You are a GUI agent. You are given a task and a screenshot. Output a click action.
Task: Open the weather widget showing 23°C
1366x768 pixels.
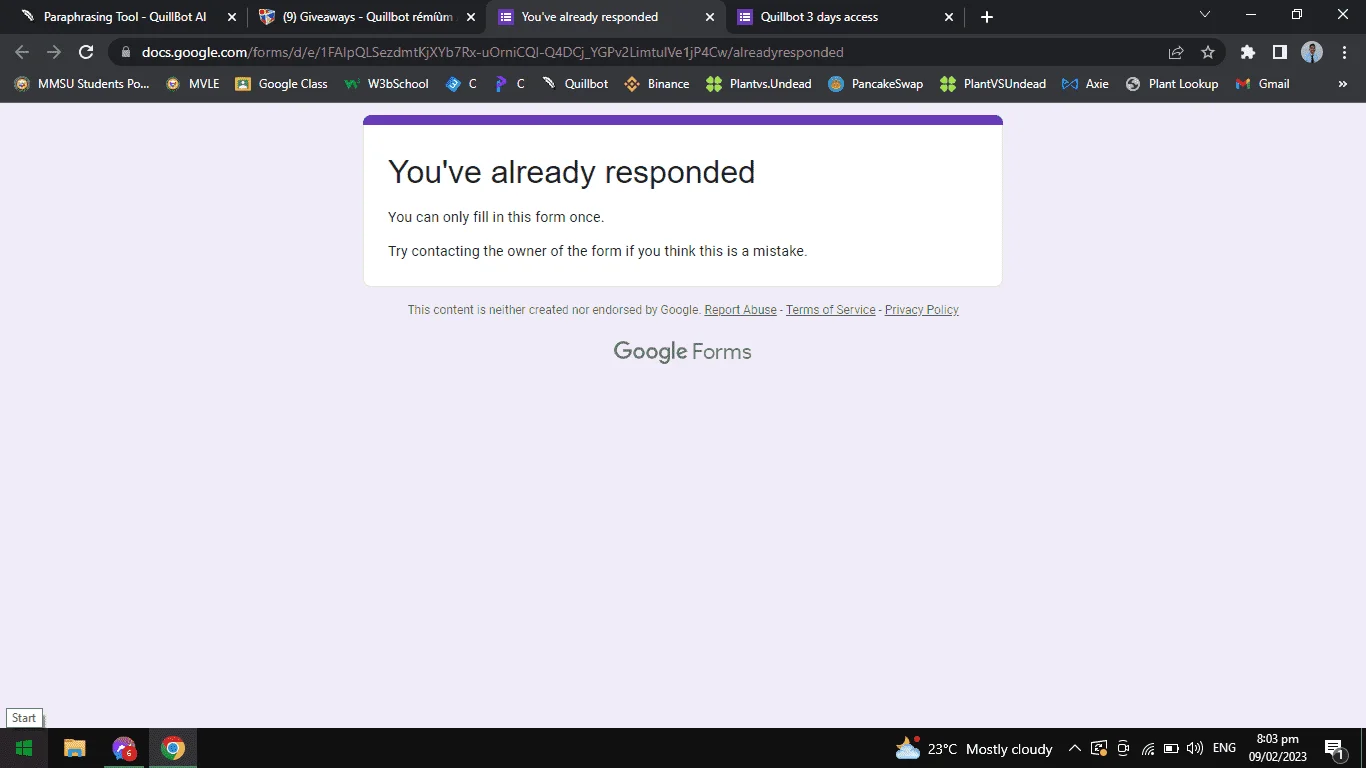pyautogui.click(x=973, y=748)
